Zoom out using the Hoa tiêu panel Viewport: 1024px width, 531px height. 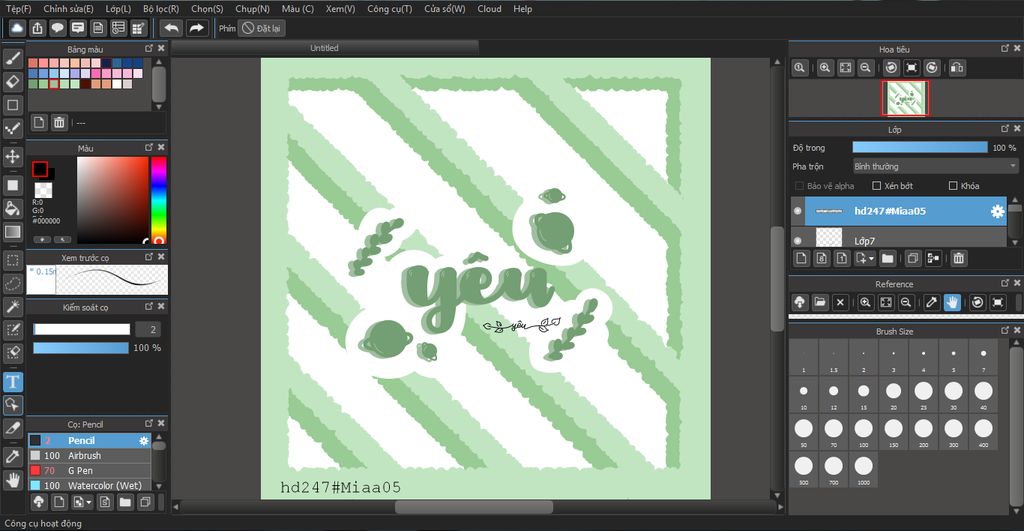pos(865,67)
